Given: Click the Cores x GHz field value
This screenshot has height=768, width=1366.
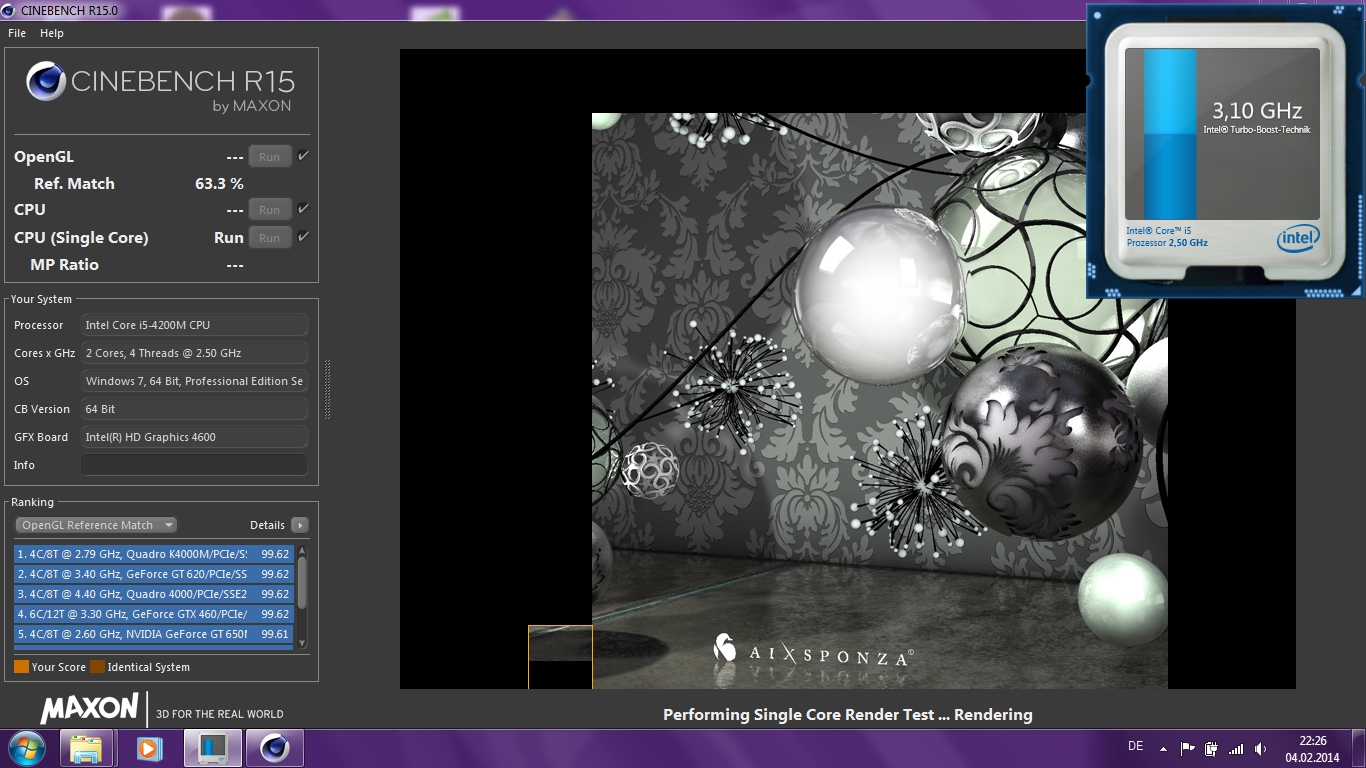Looking at the screenshot, I should [x=194, y=353].
